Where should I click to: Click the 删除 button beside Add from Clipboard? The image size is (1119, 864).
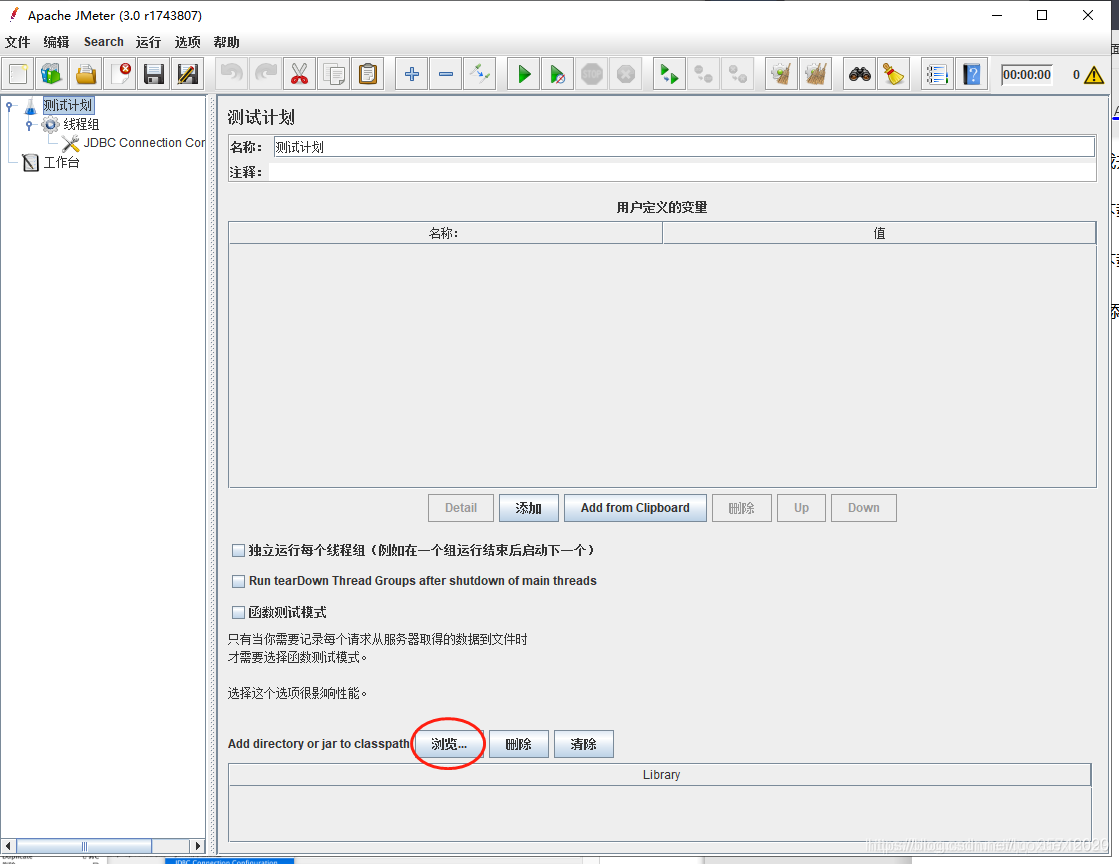741,508
